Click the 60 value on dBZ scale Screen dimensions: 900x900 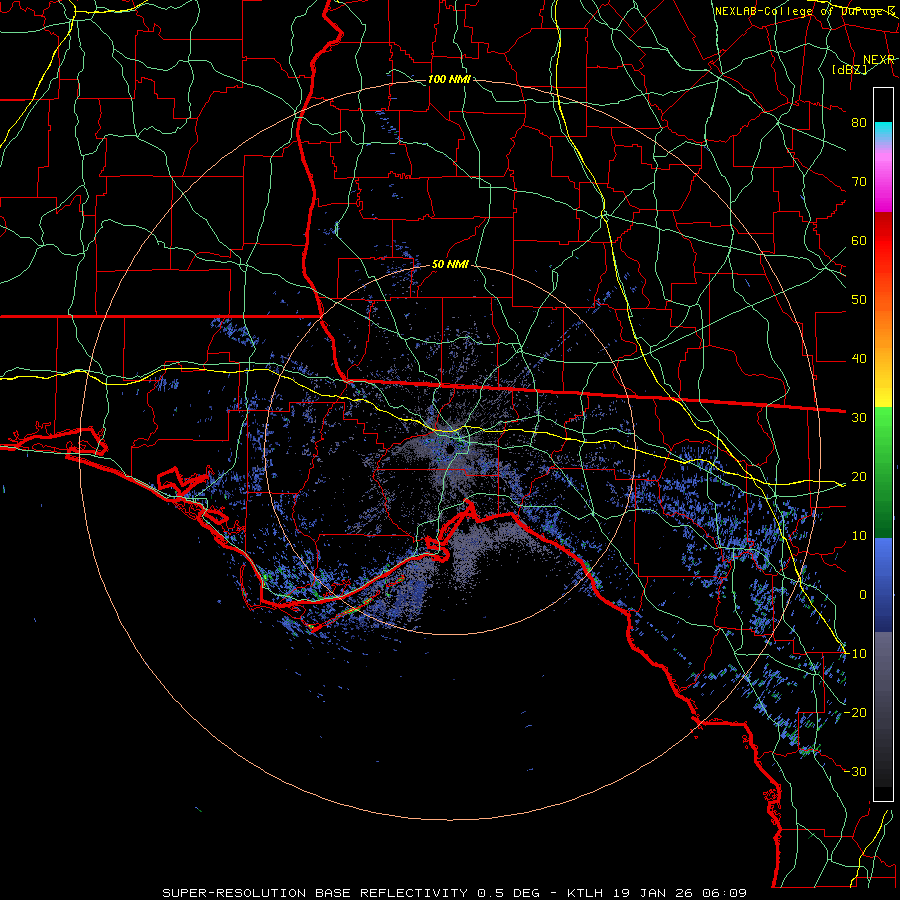click(x=859, y=241)
